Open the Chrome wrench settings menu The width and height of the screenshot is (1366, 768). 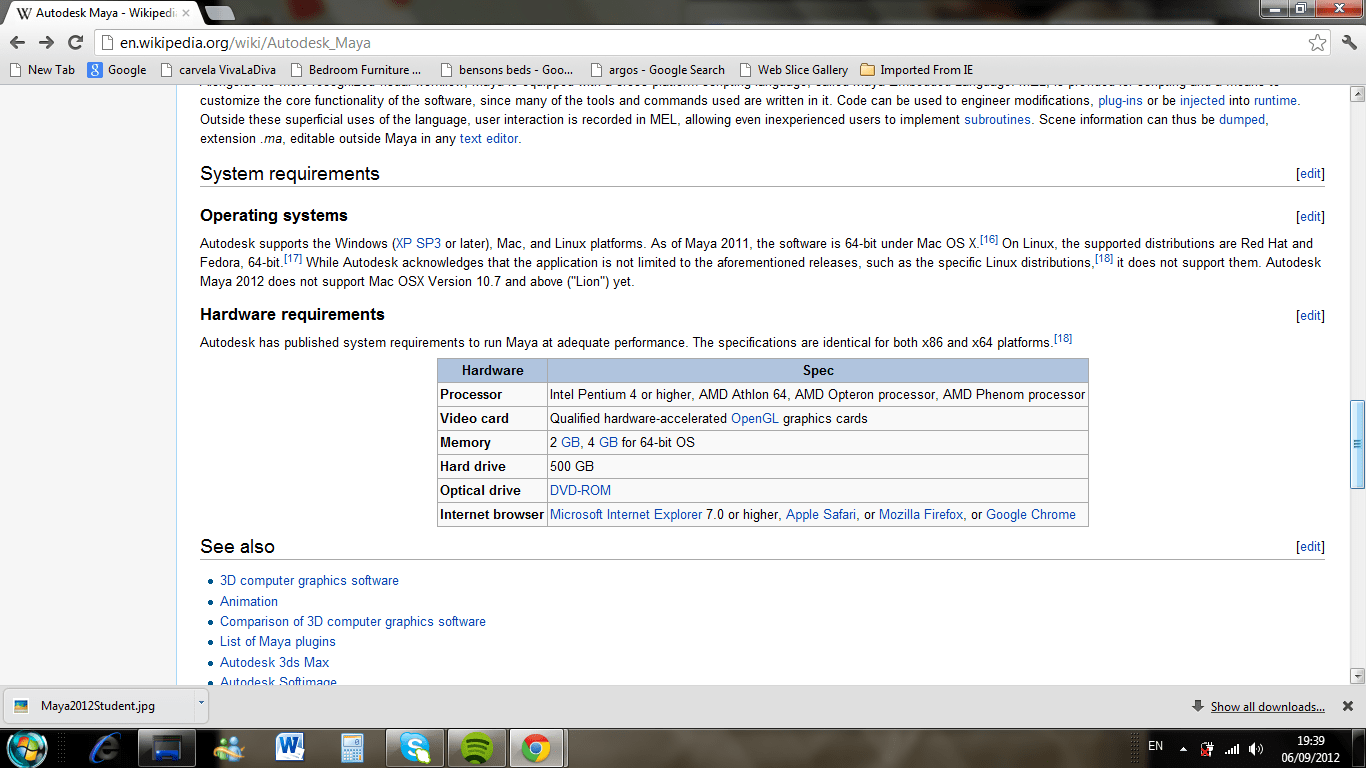click(1349, 42)
